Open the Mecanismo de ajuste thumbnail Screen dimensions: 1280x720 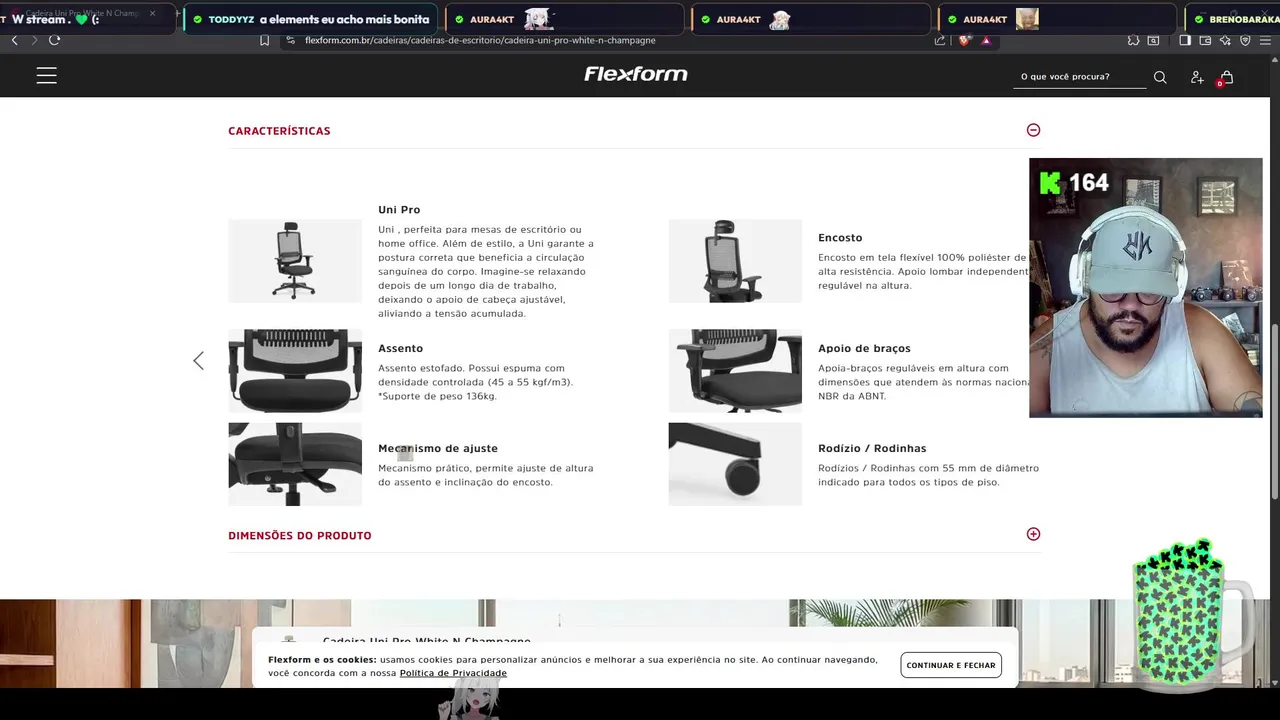tap(295, 464)
